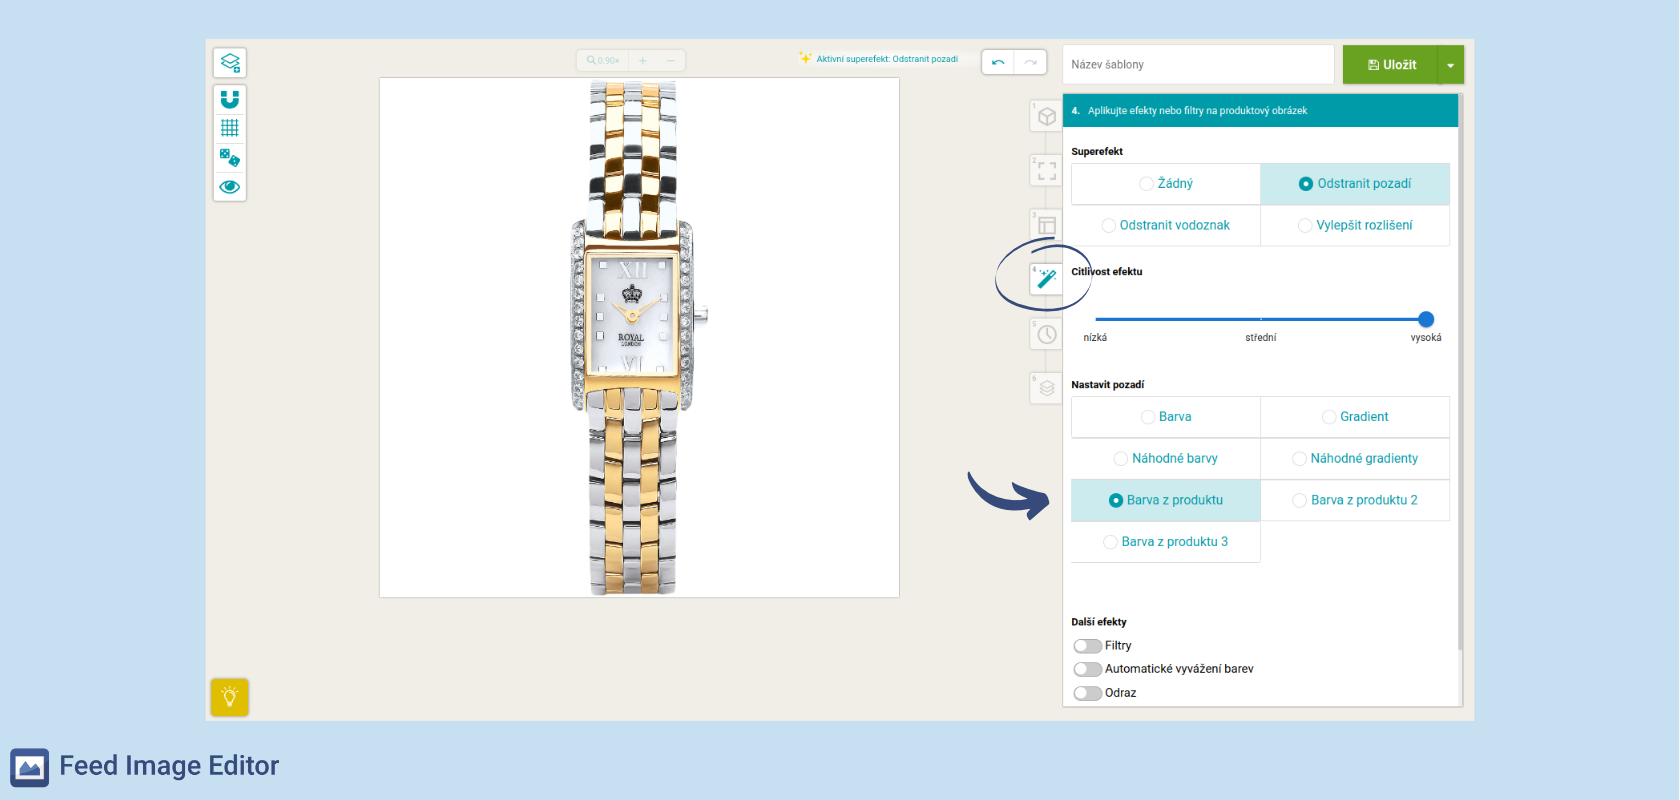Click the undo arrow

tap(998, 63)
